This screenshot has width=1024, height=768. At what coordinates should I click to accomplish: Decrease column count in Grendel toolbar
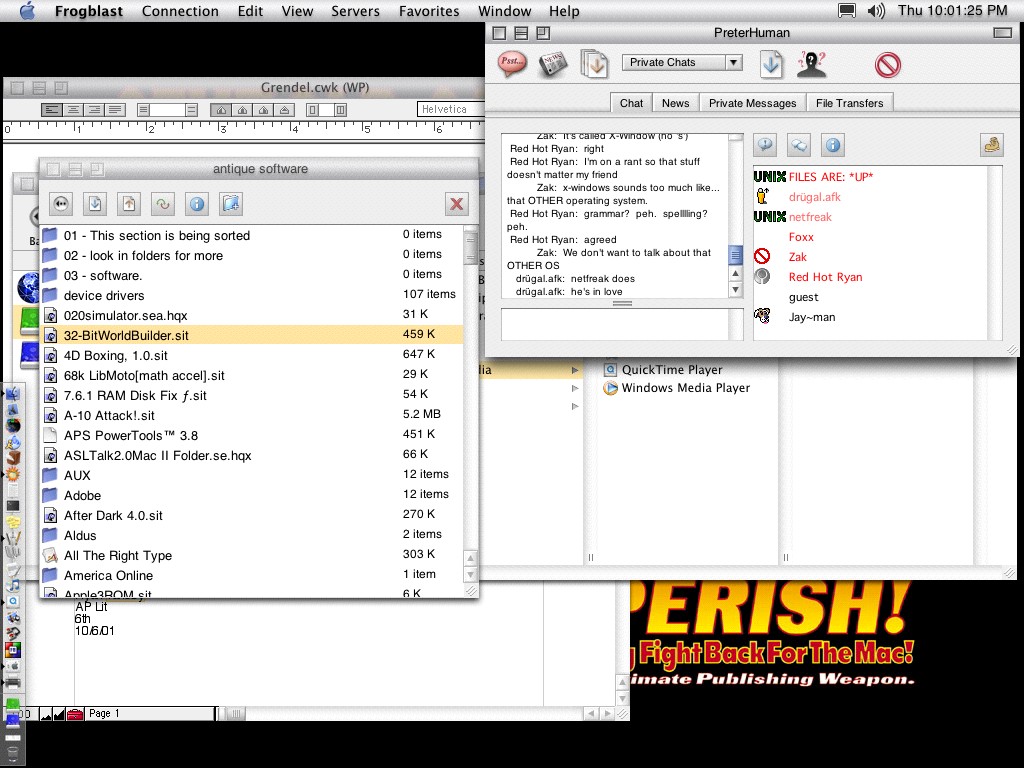313,110
